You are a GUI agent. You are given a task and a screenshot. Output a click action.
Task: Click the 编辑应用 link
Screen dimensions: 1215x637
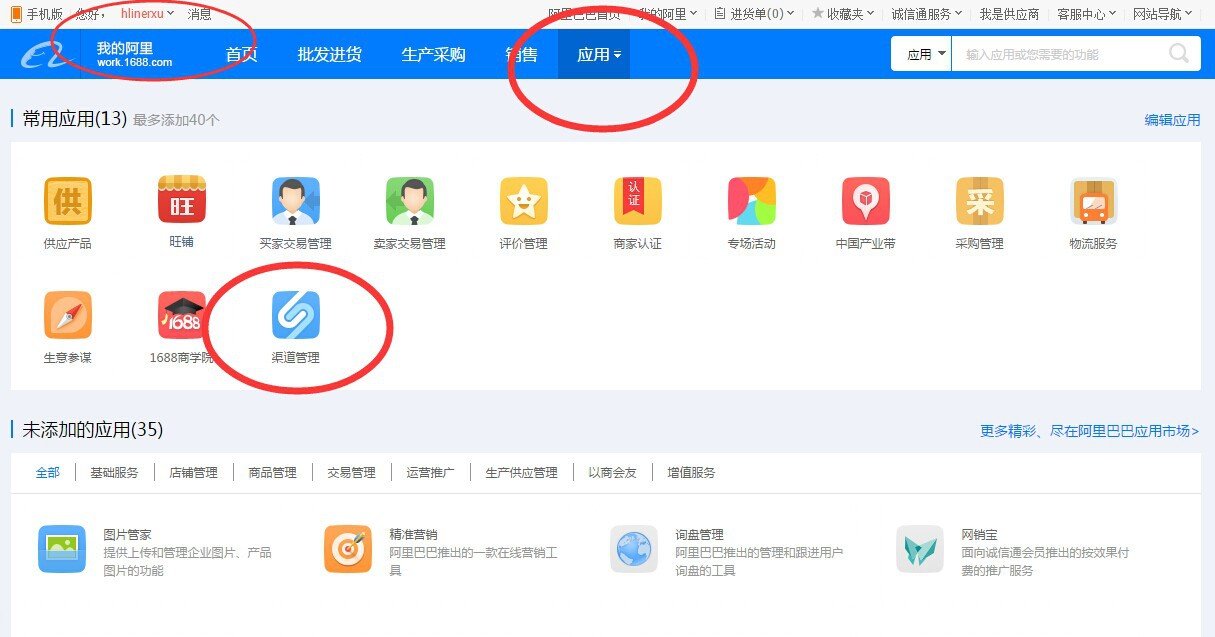click(x=1170, y=119)
